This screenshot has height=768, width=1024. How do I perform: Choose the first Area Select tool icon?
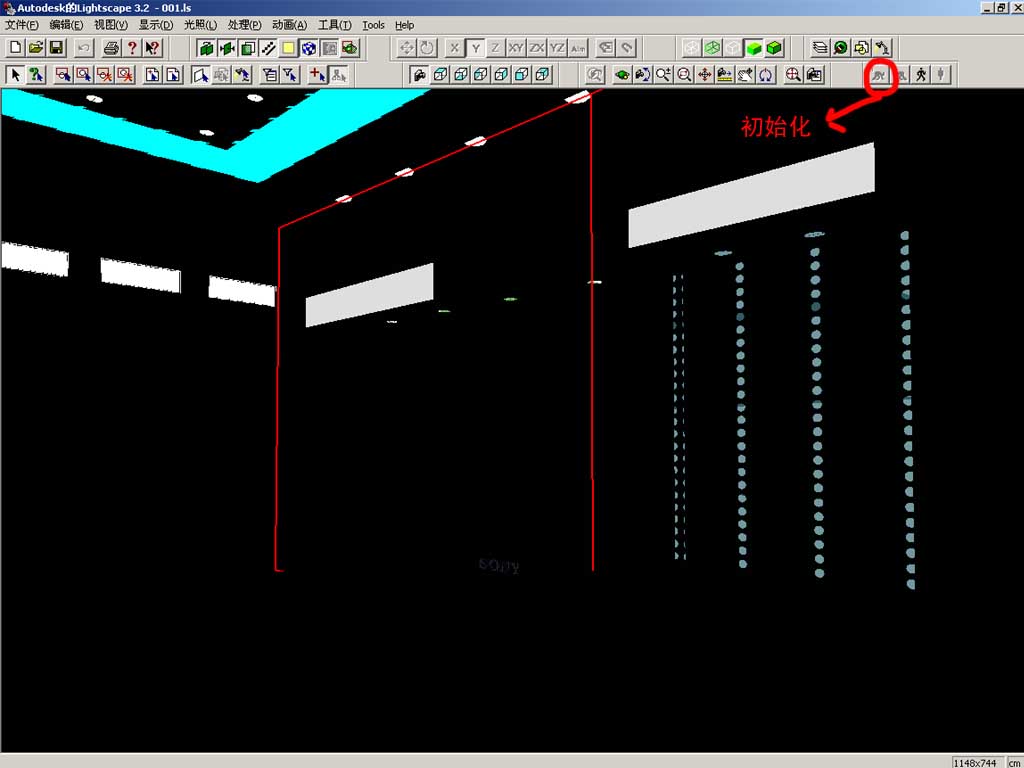pos(63,74)
